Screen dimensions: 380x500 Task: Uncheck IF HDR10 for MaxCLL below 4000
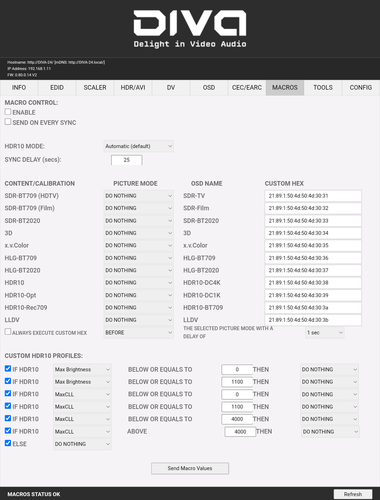click(x=8, y=418)
